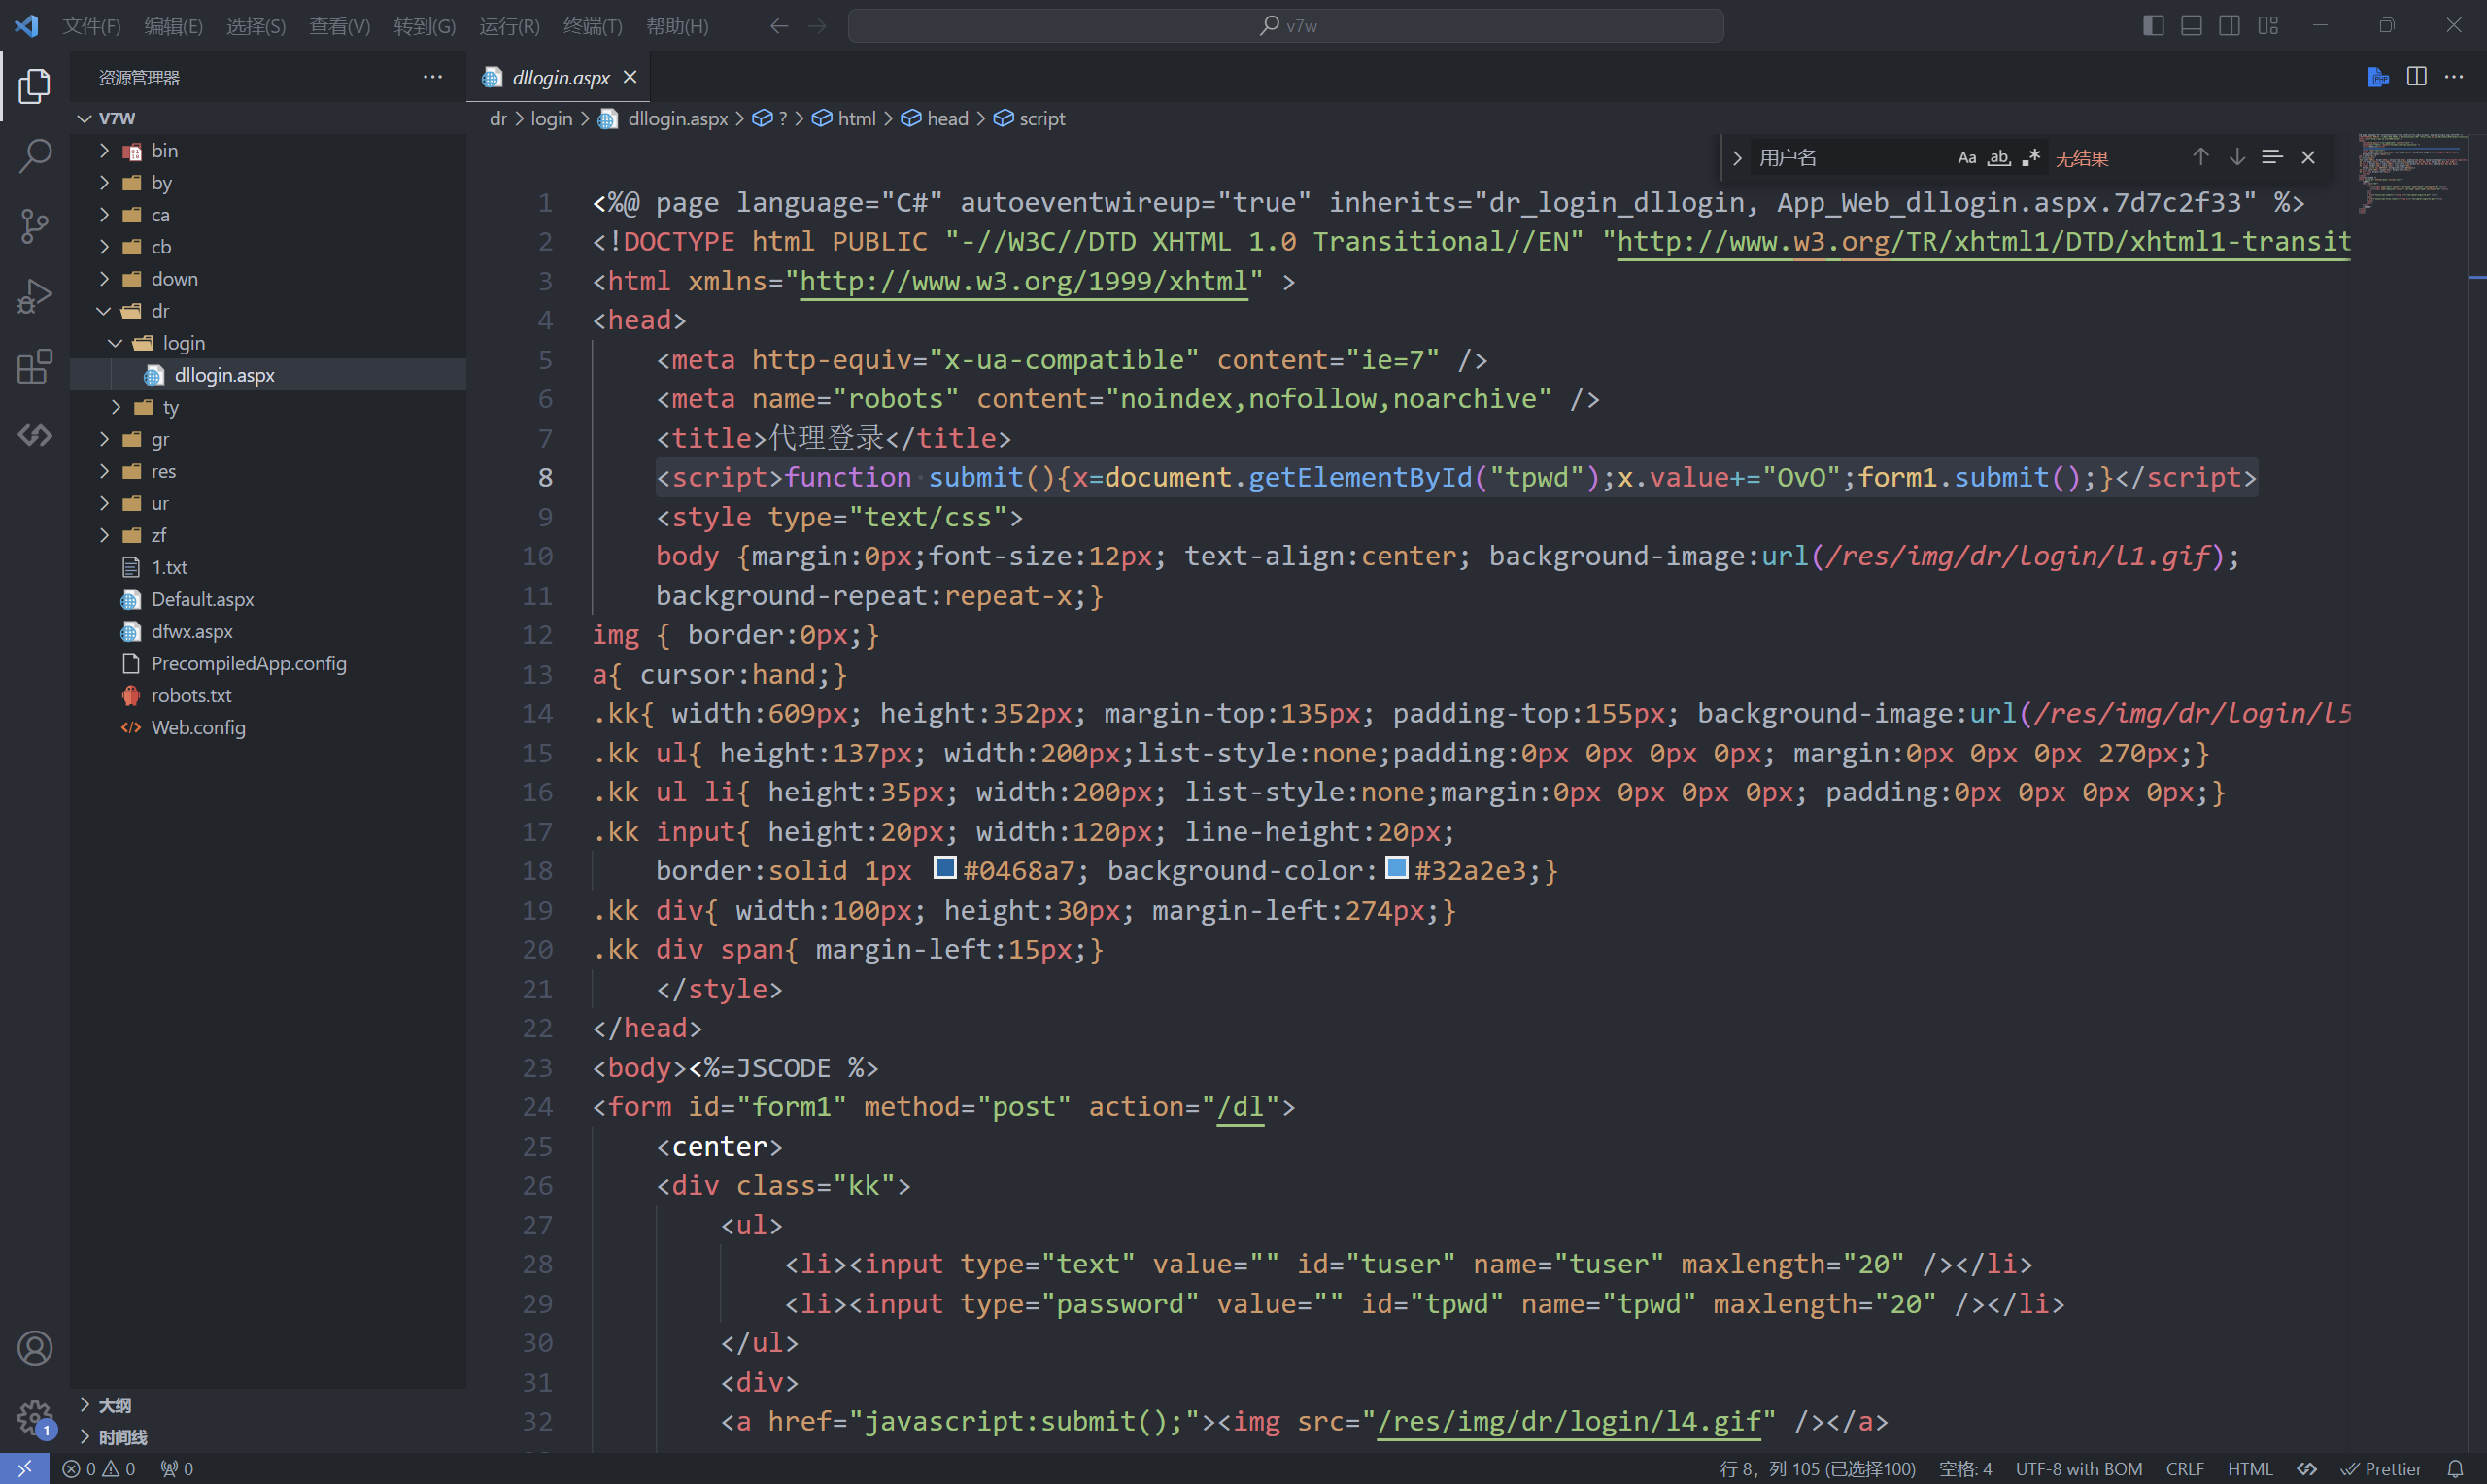The width and height of the screenshot is (2487, 1484).
Task: Change UTF-8 with BOM encoding
Action: (2078, 1468)
